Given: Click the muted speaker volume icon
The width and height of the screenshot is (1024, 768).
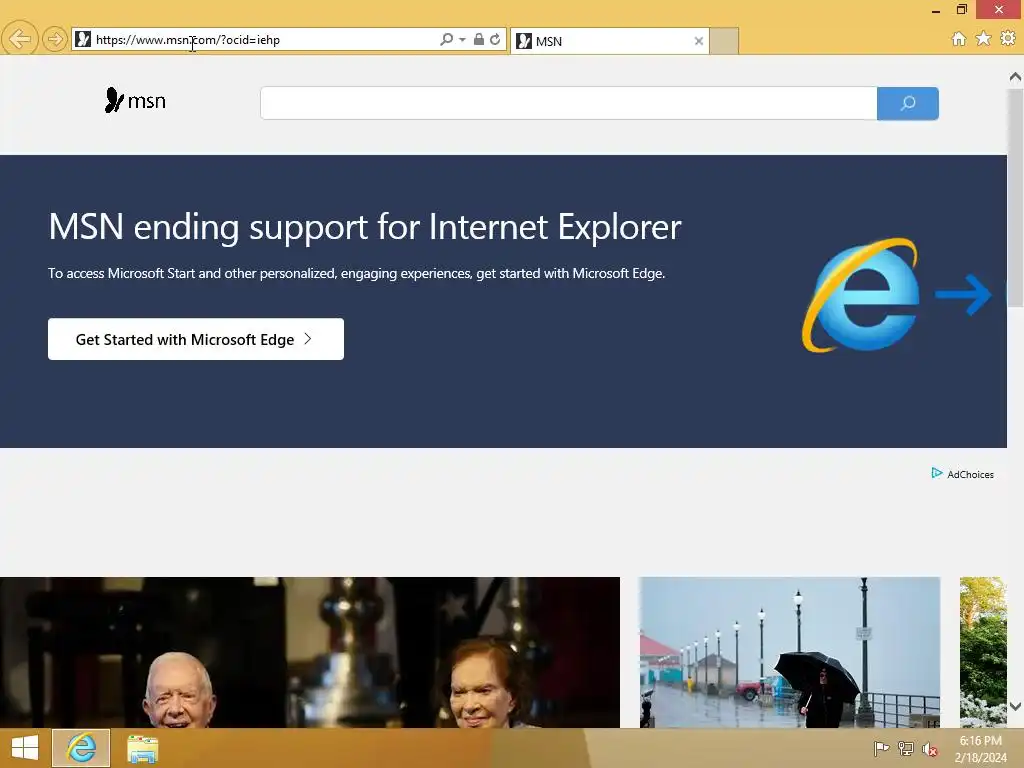Looking at the screenshot, I should [929, 749].
